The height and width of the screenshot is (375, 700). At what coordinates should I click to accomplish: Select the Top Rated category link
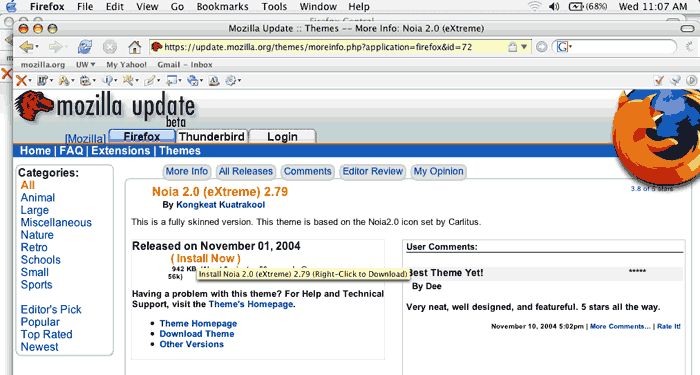pyautogui.click(x=46, y=334)
